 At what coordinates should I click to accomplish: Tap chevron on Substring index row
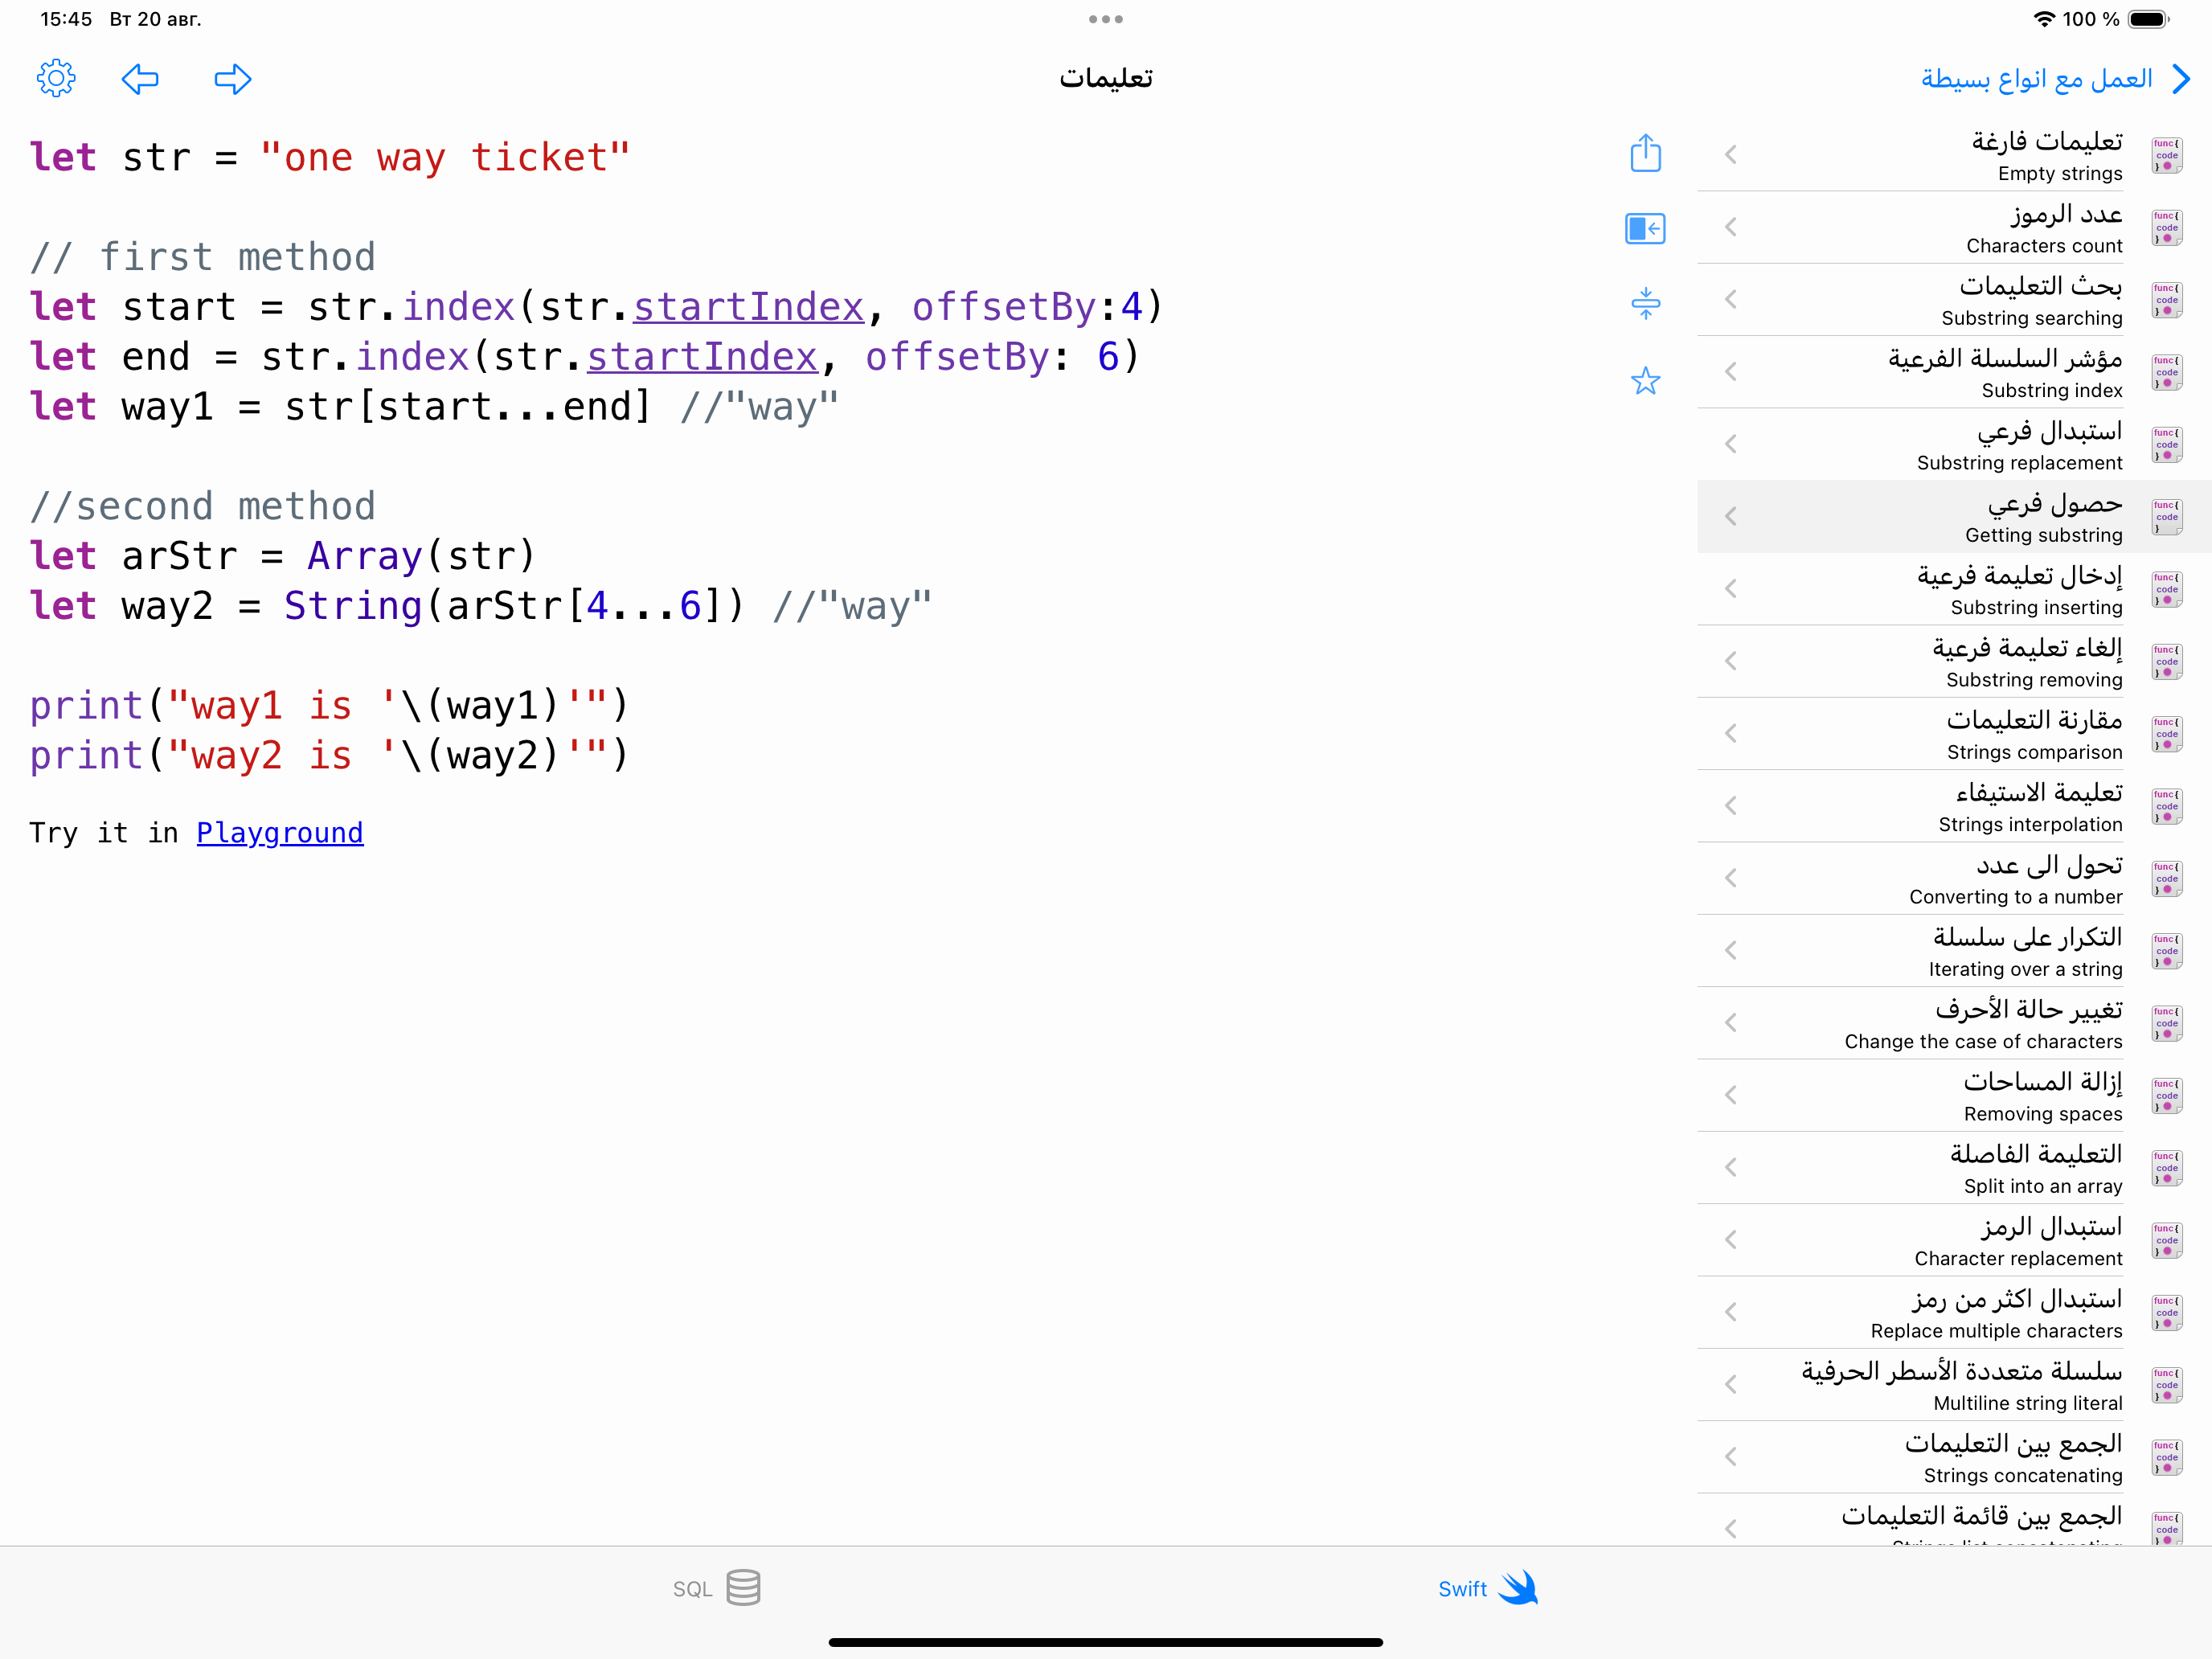pos(1731,372)
